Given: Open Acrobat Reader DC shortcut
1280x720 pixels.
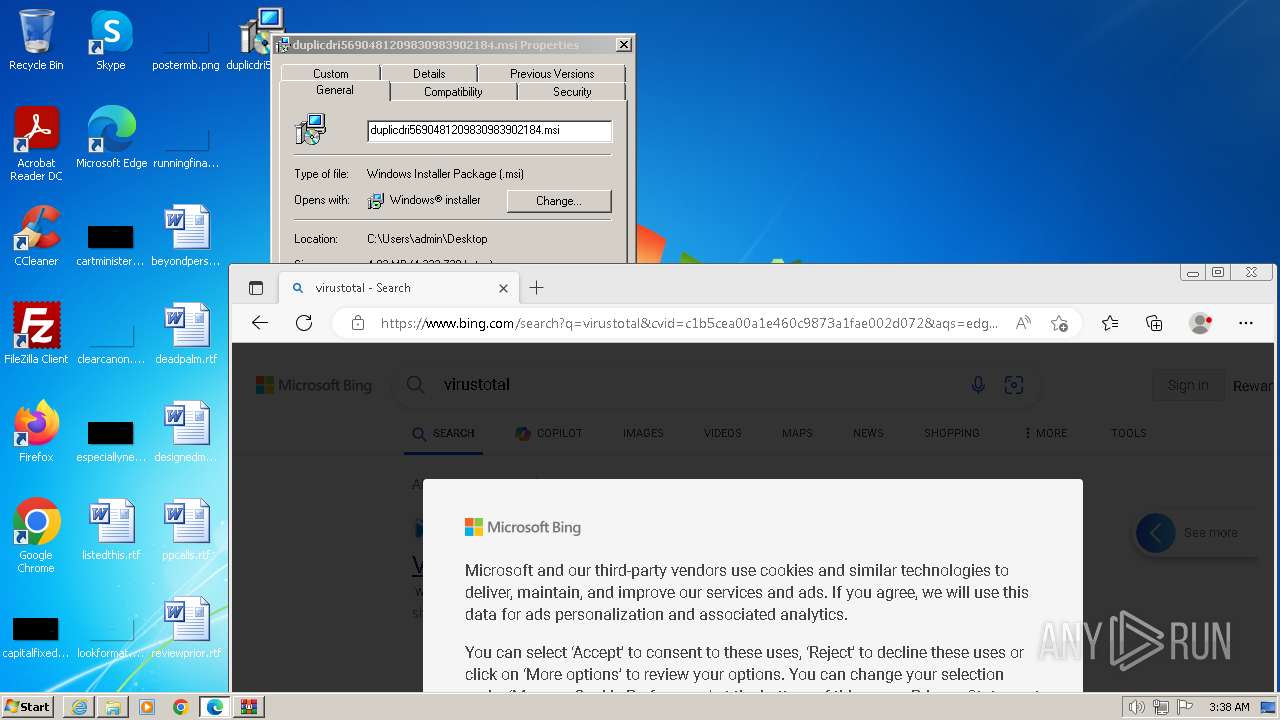Looking at the screenshot, I should point(36,144).
